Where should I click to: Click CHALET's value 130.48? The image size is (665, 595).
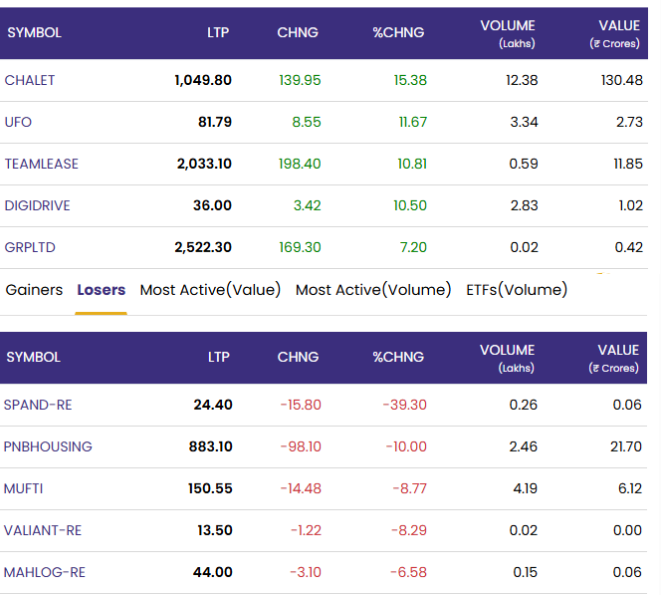(x=622, y=80)
